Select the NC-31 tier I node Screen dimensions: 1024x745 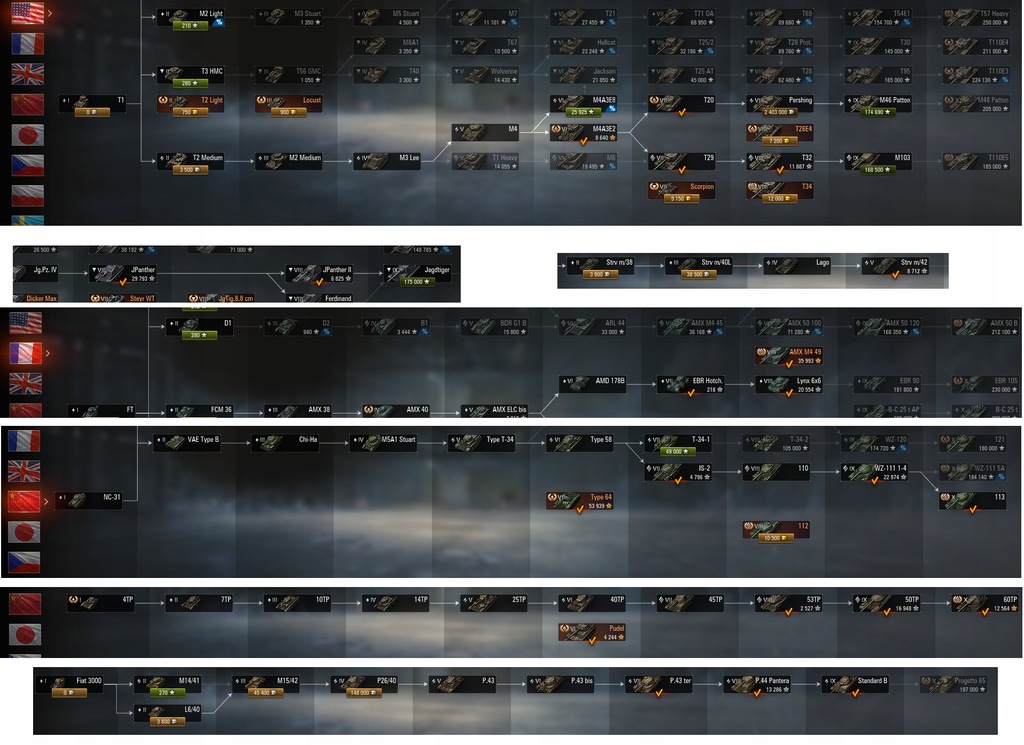[89, 499]
